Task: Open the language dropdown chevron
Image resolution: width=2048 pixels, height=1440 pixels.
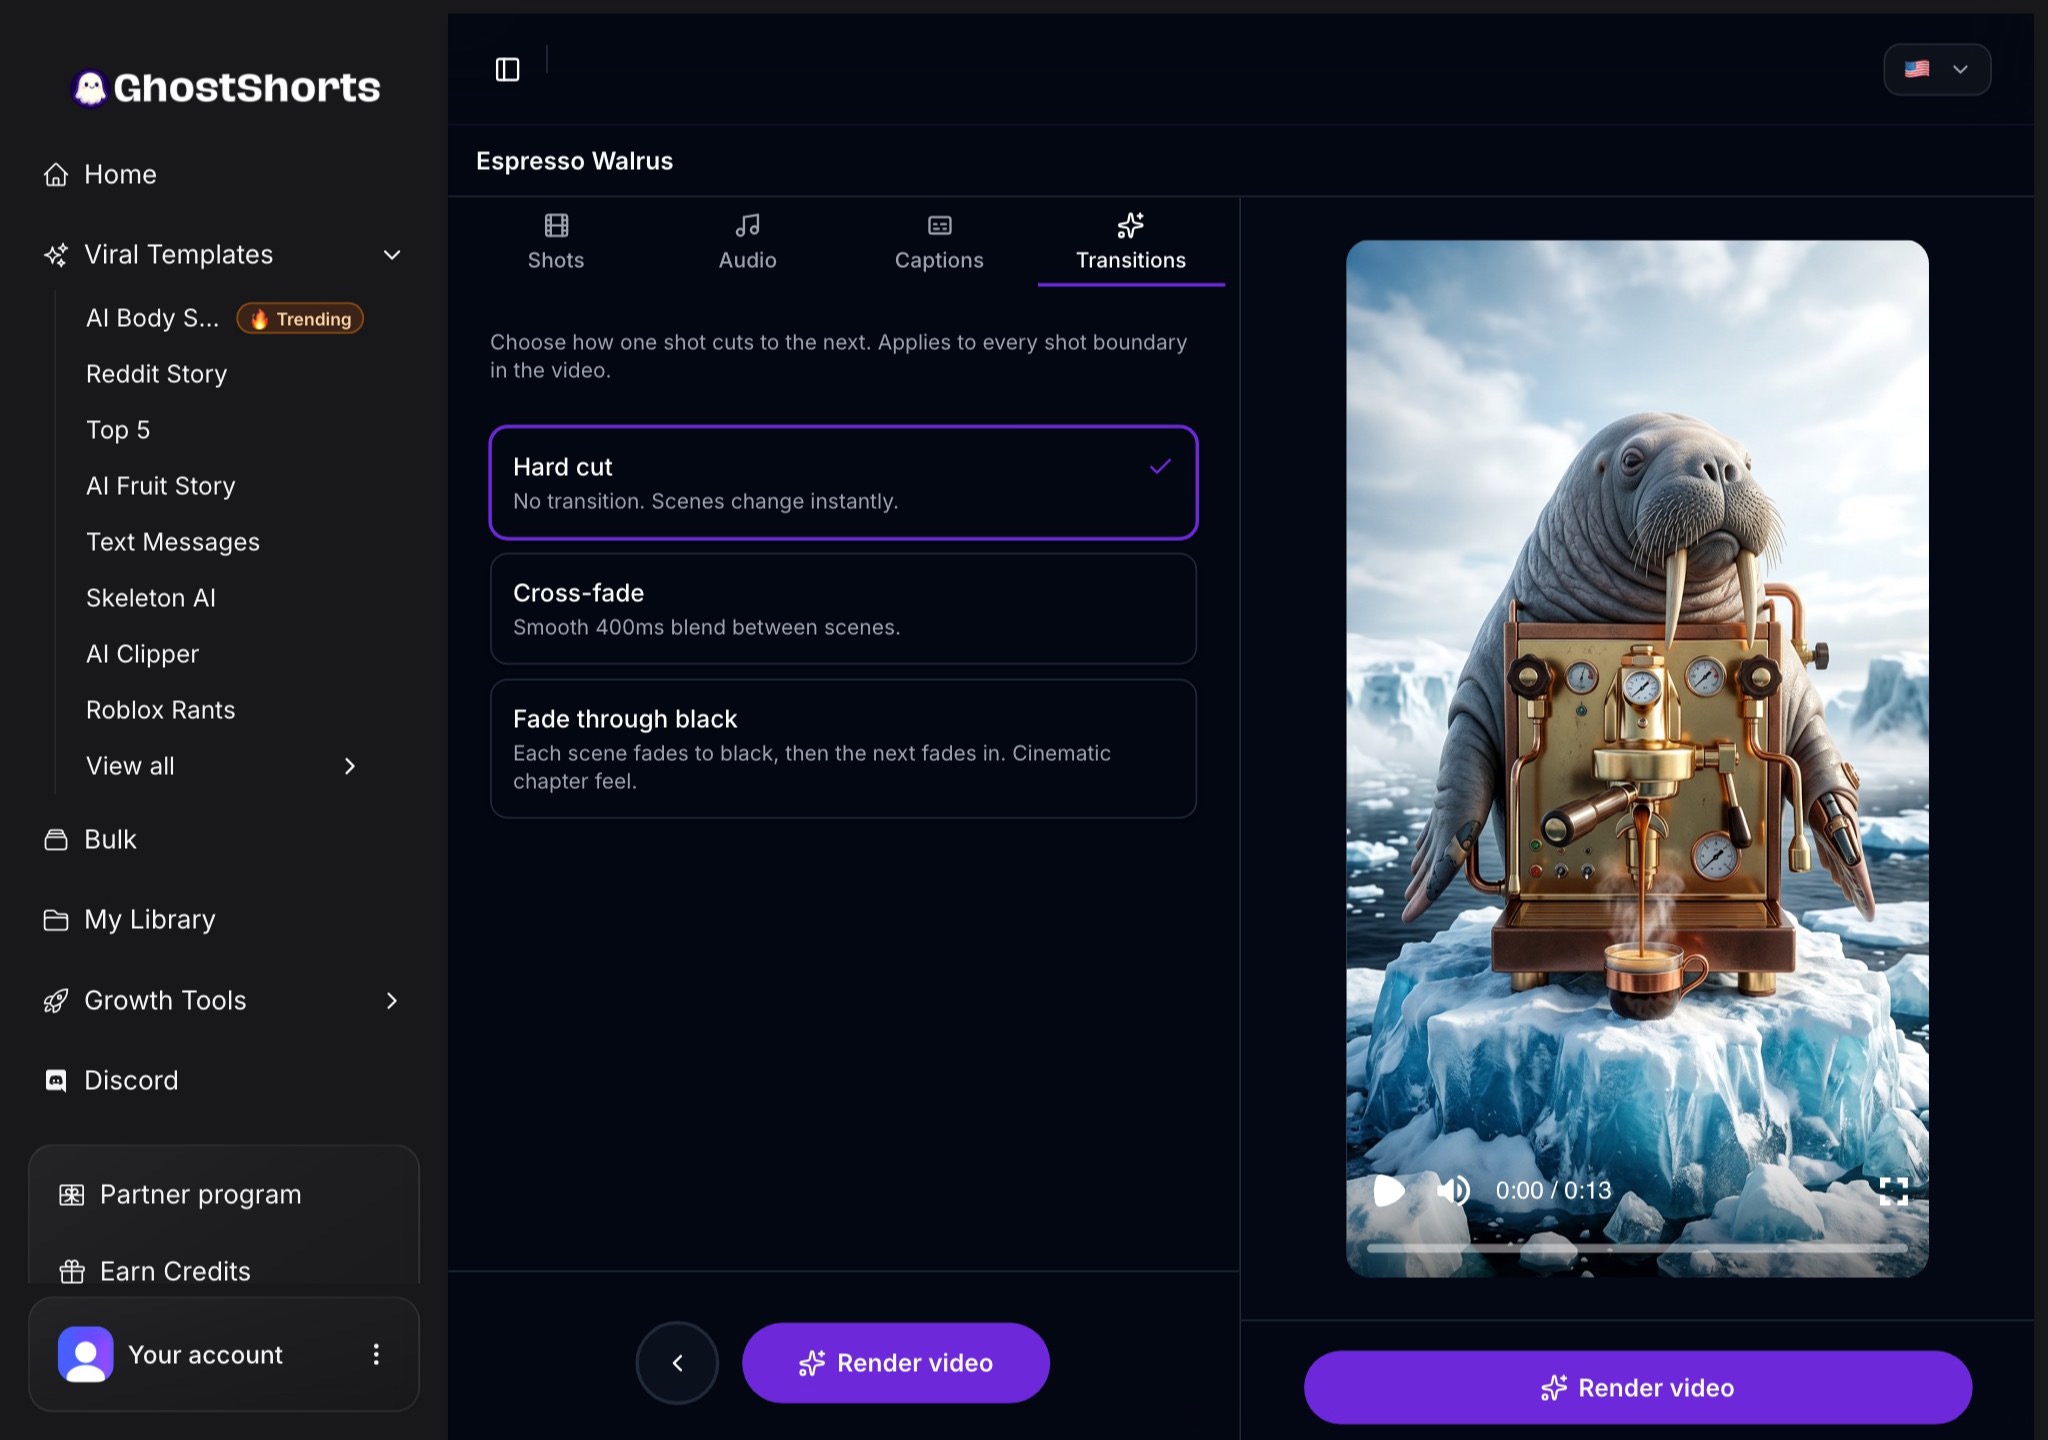Action: (1960, 70)
